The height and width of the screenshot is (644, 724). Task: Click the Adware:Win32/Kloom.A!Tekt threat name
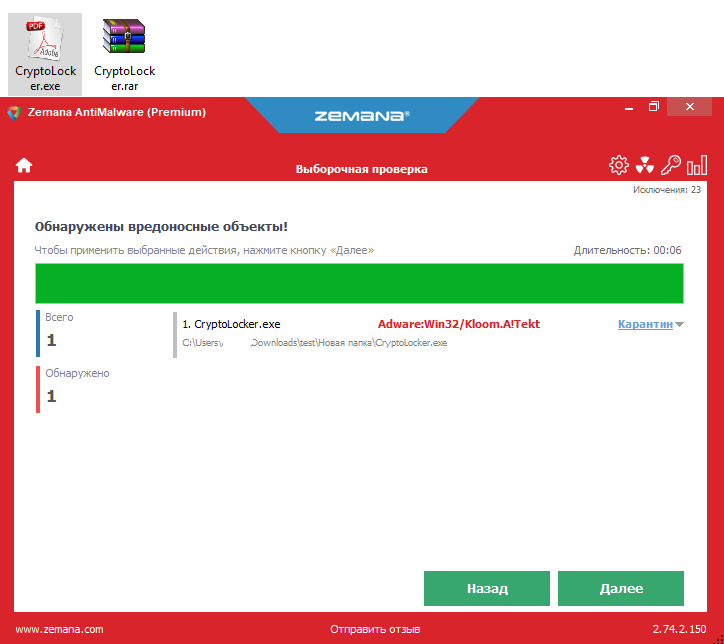click(x=459, y=324)
